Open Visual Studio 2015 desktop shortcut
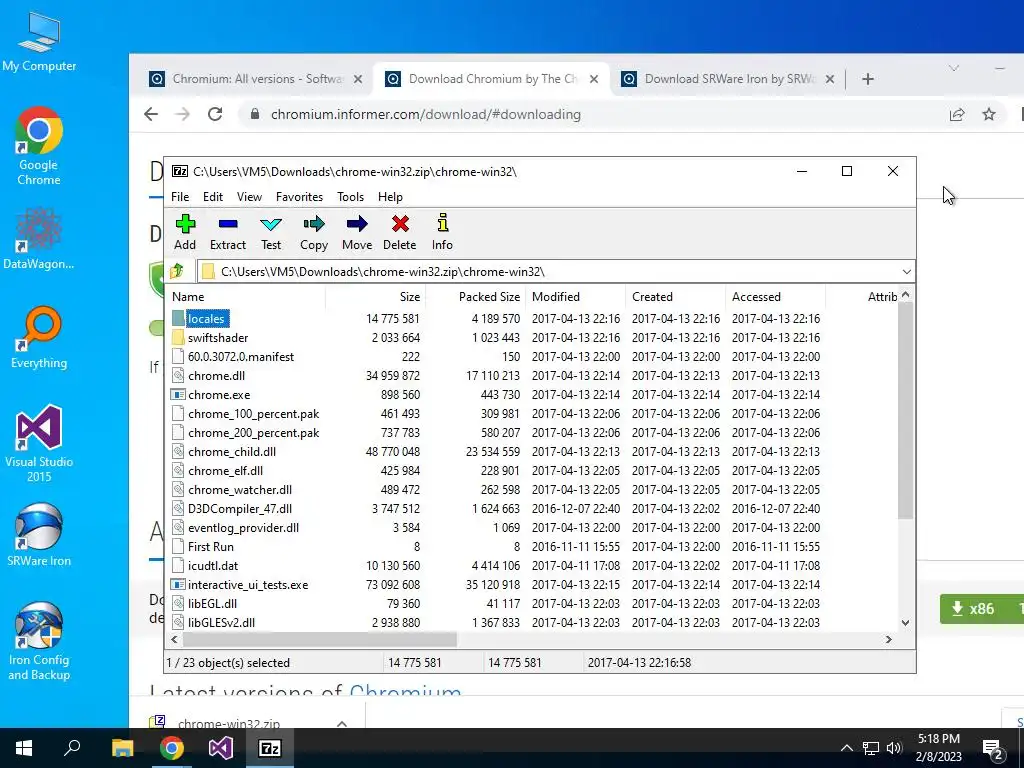This screenshot has width=1024, height=768. coord(39,444)
